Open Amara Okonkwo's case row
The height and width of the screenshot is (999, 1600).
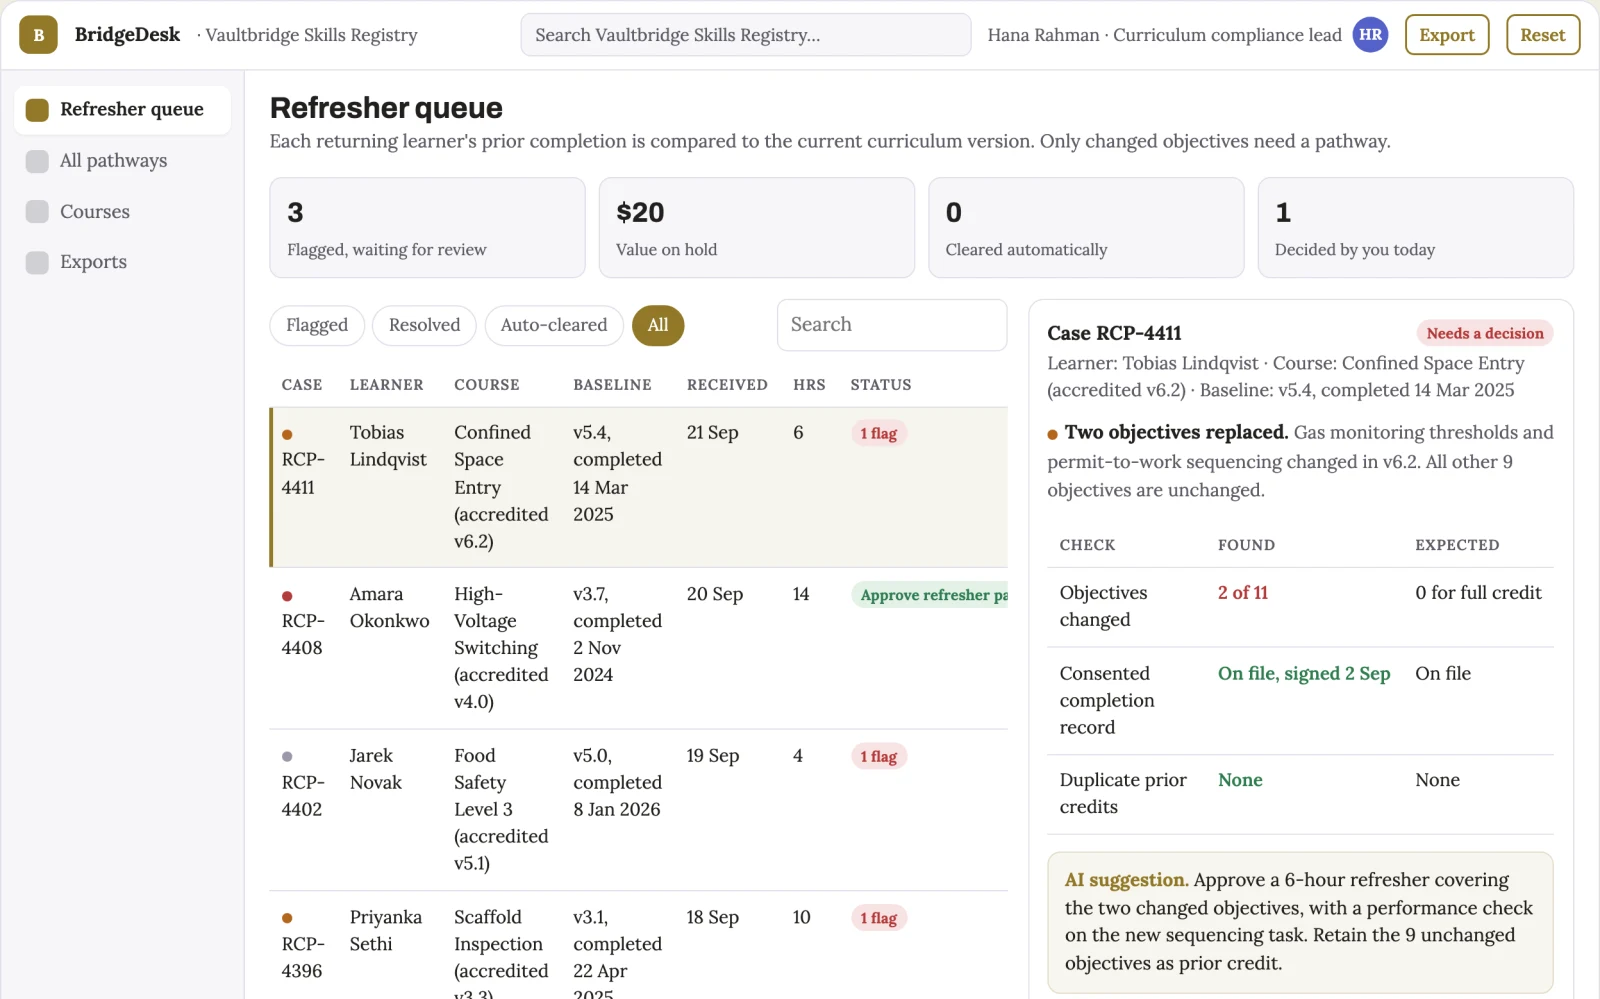click(639, 648)
